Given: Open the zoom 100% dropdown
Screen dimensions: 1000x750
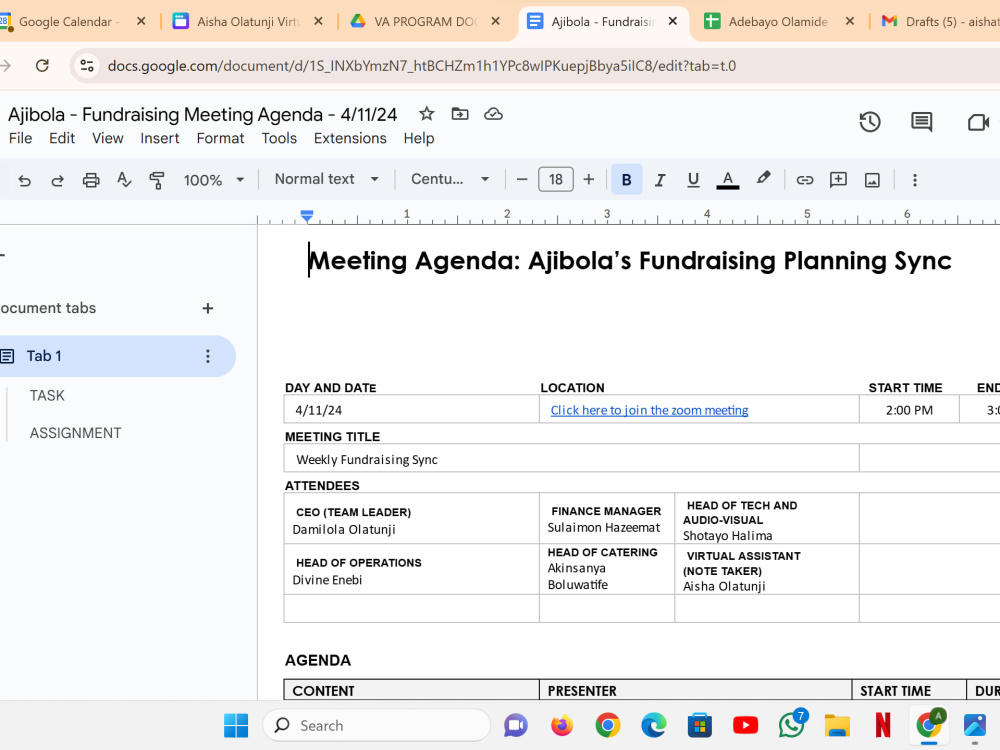Looking at the screenshot, I should pyautogui.click(x=214, y=180).
